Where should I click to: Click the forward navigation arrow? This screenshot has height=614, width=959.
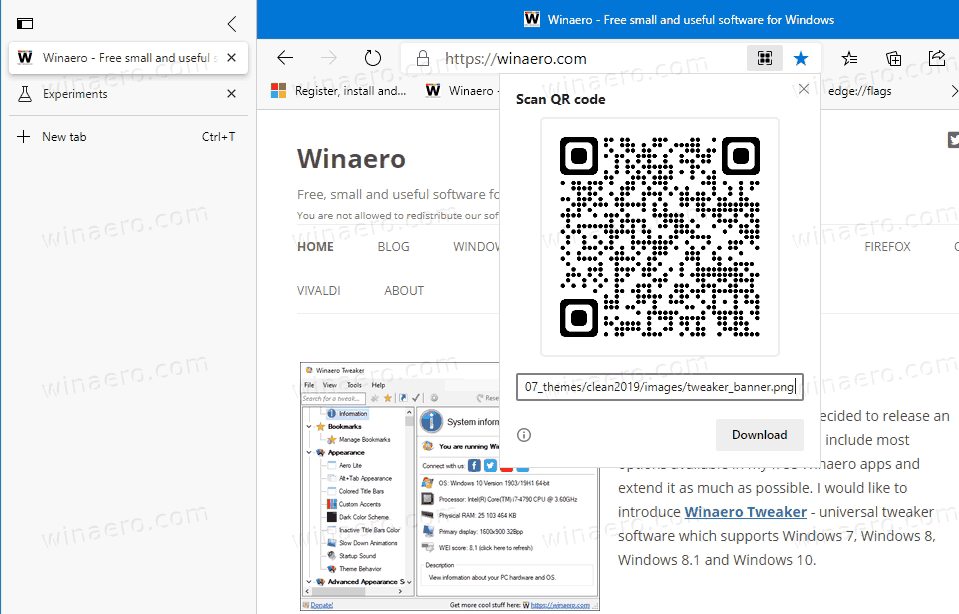(329, 58)
